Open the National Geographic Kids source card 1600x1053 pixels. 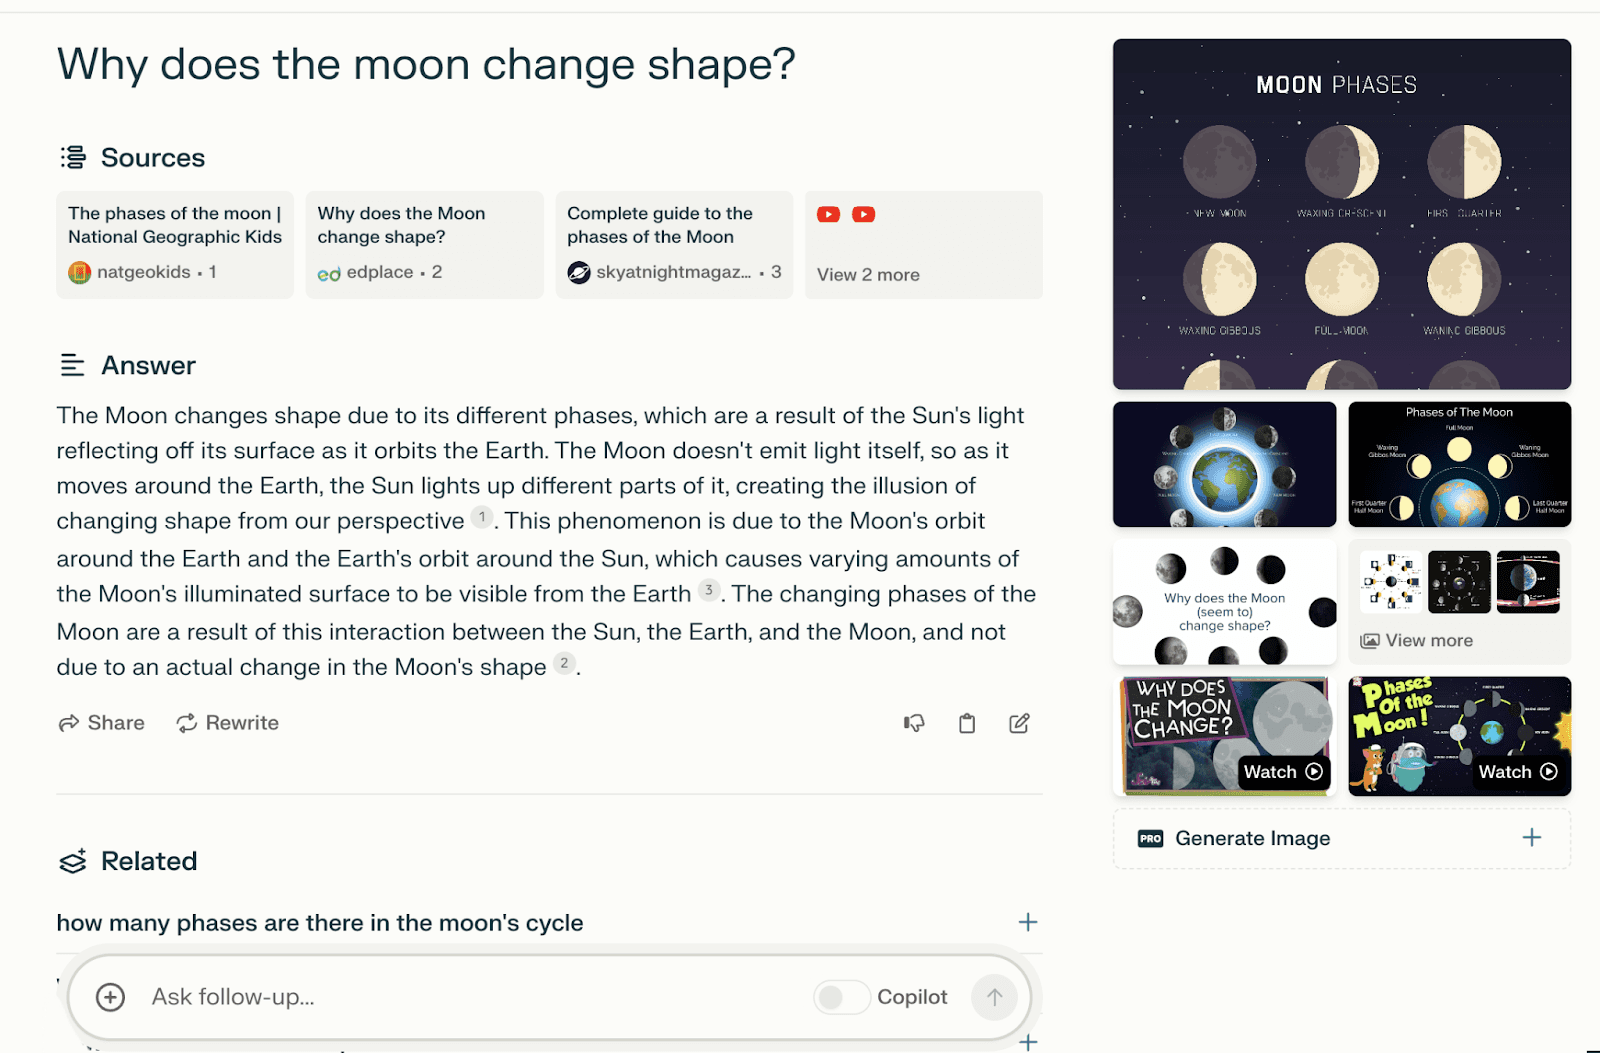(175, 245)
